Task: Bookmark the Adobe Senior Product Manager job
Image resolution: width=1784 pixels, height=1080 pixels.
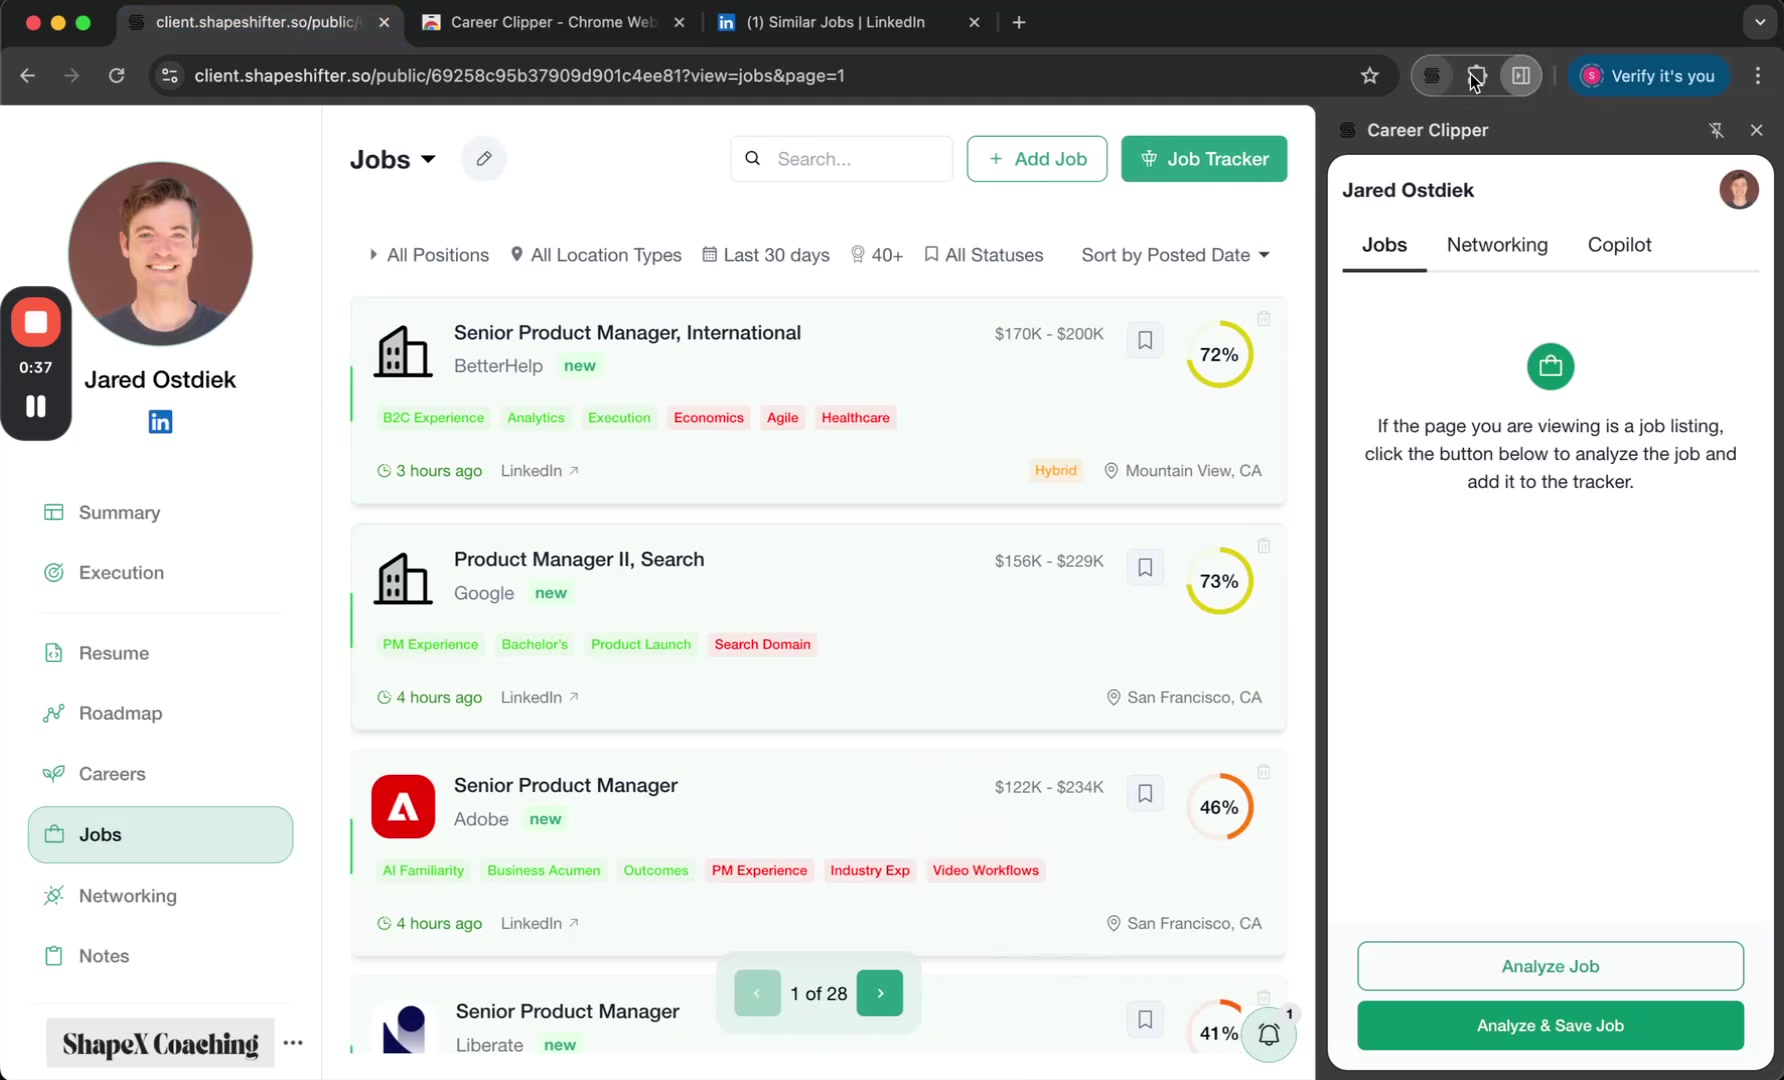Action: (1145, 793)
